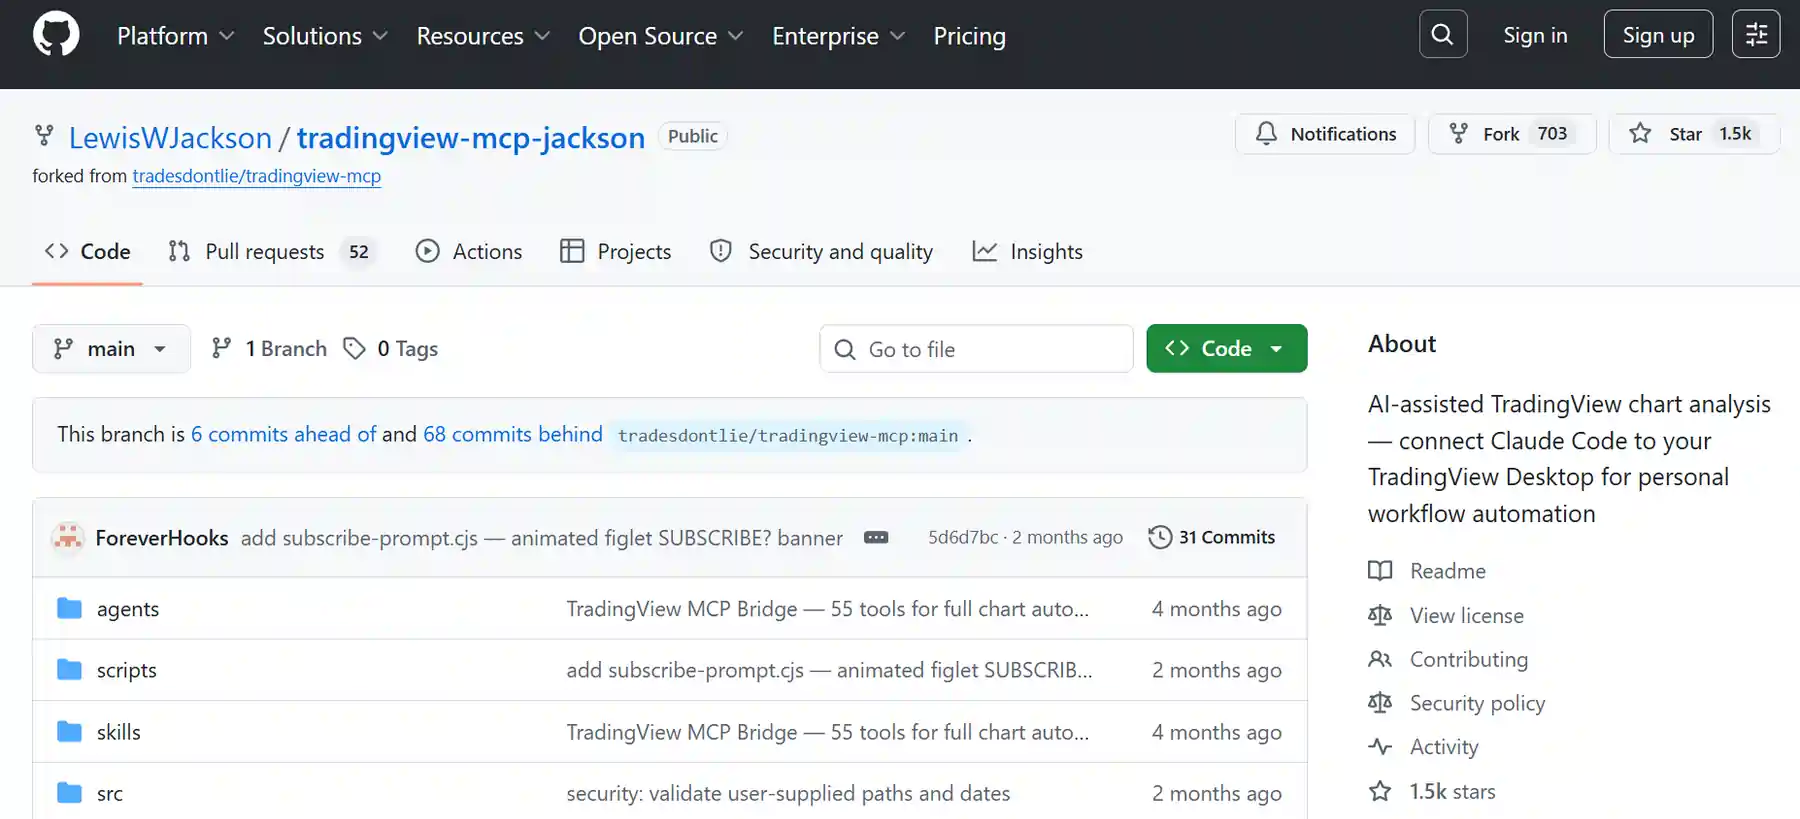The height and width of the screenshot is (819, 1800).
Task: Focus the Go to file search field
Action: (x=976, y=348)
